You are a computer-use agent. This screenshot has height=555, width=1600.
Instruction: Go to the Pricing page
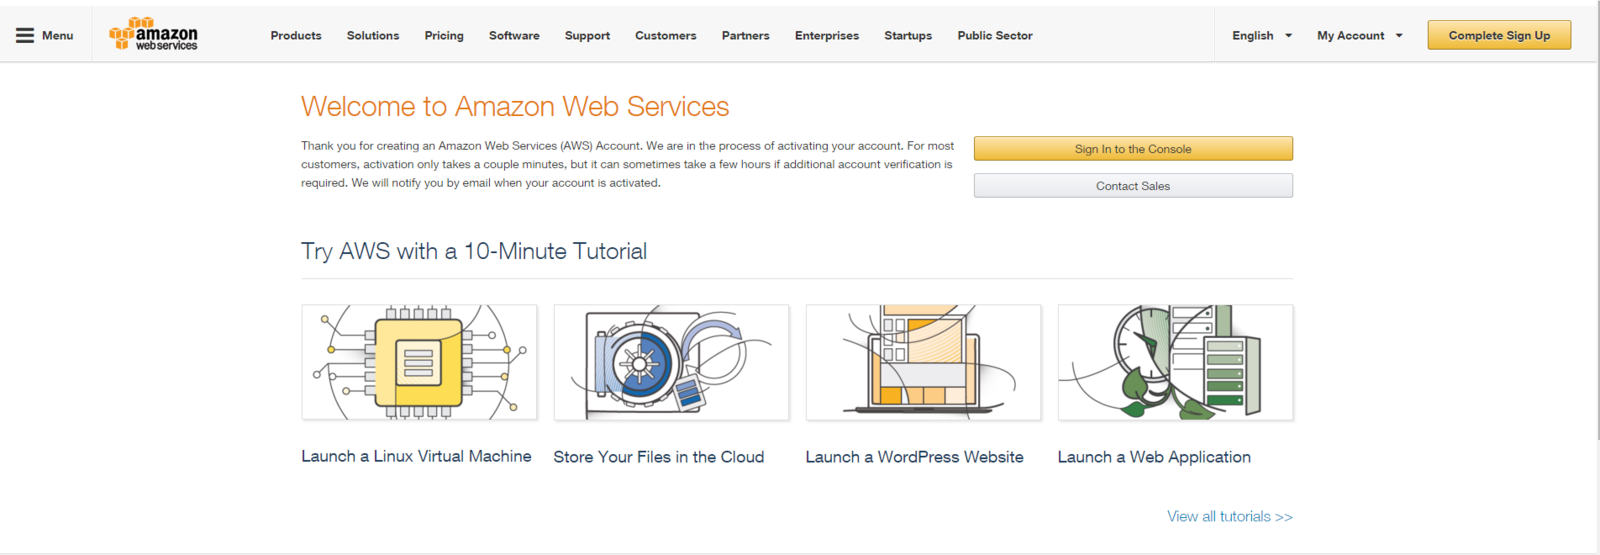point(444,36)
